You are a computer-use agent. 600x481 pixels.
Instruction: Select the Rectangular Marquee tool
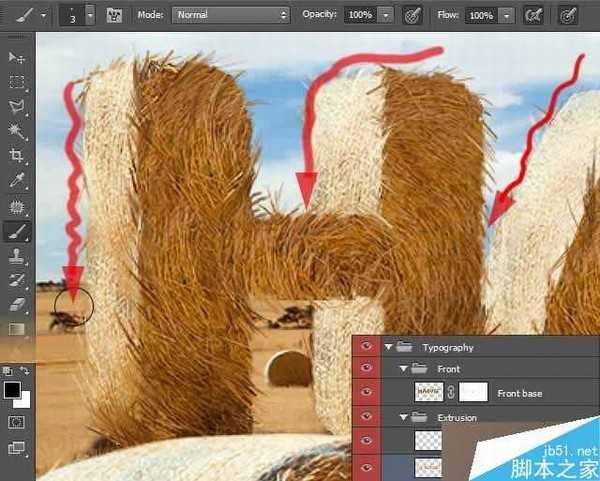point(17,83)
